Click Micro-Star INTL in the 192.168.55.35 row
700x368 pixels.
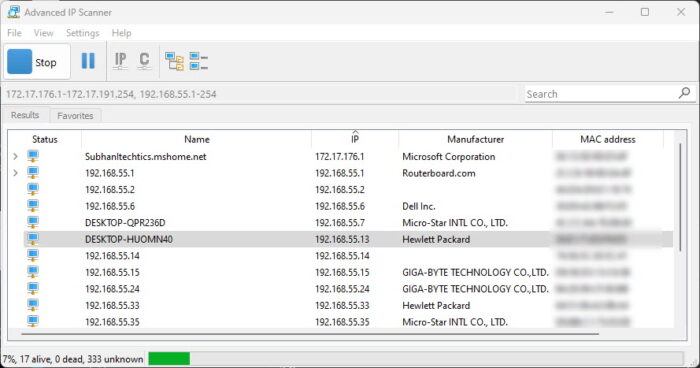point(454,322)
